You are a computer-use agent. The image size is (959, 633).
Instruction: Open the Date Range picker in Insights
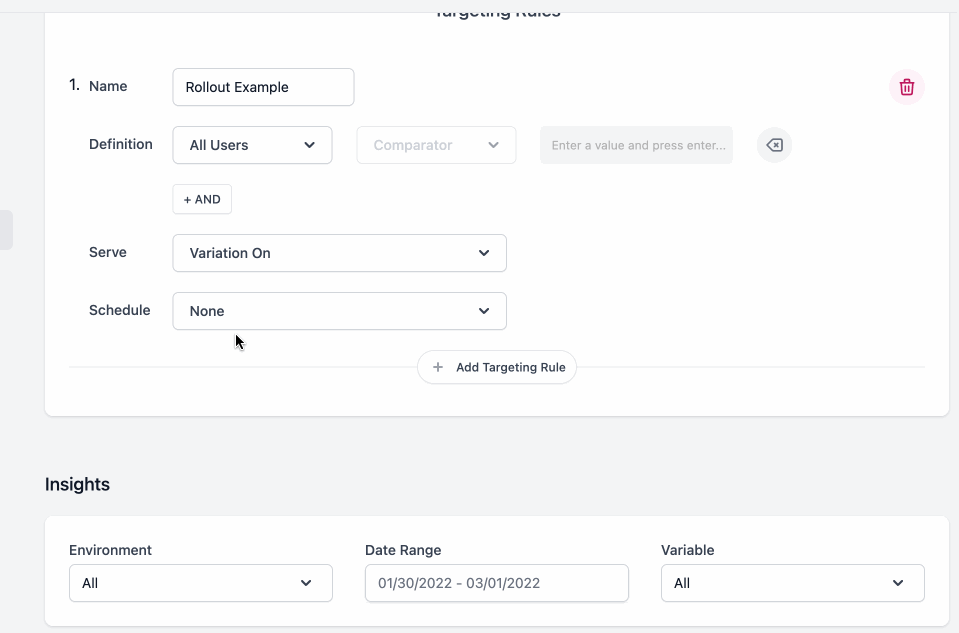(496, 583)
